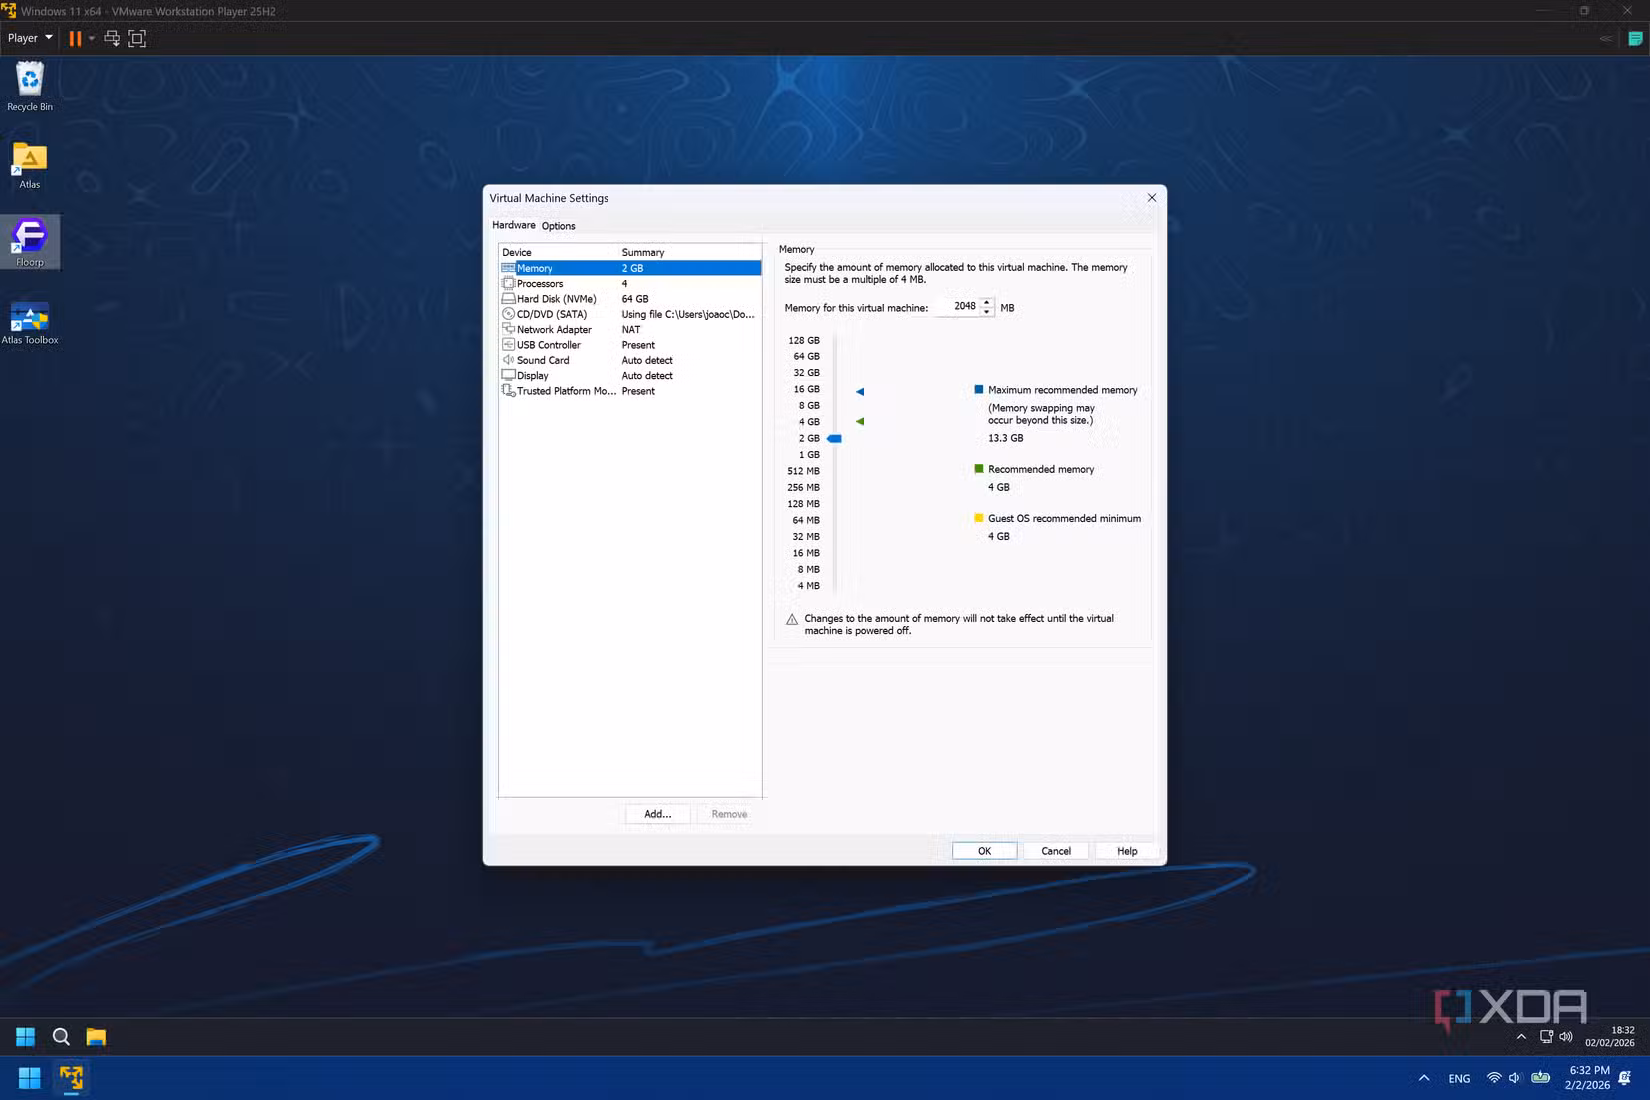The image size is (1650, 1100).
Task: Click the CD/DVD disc icon
Action: tap(508, 314)
